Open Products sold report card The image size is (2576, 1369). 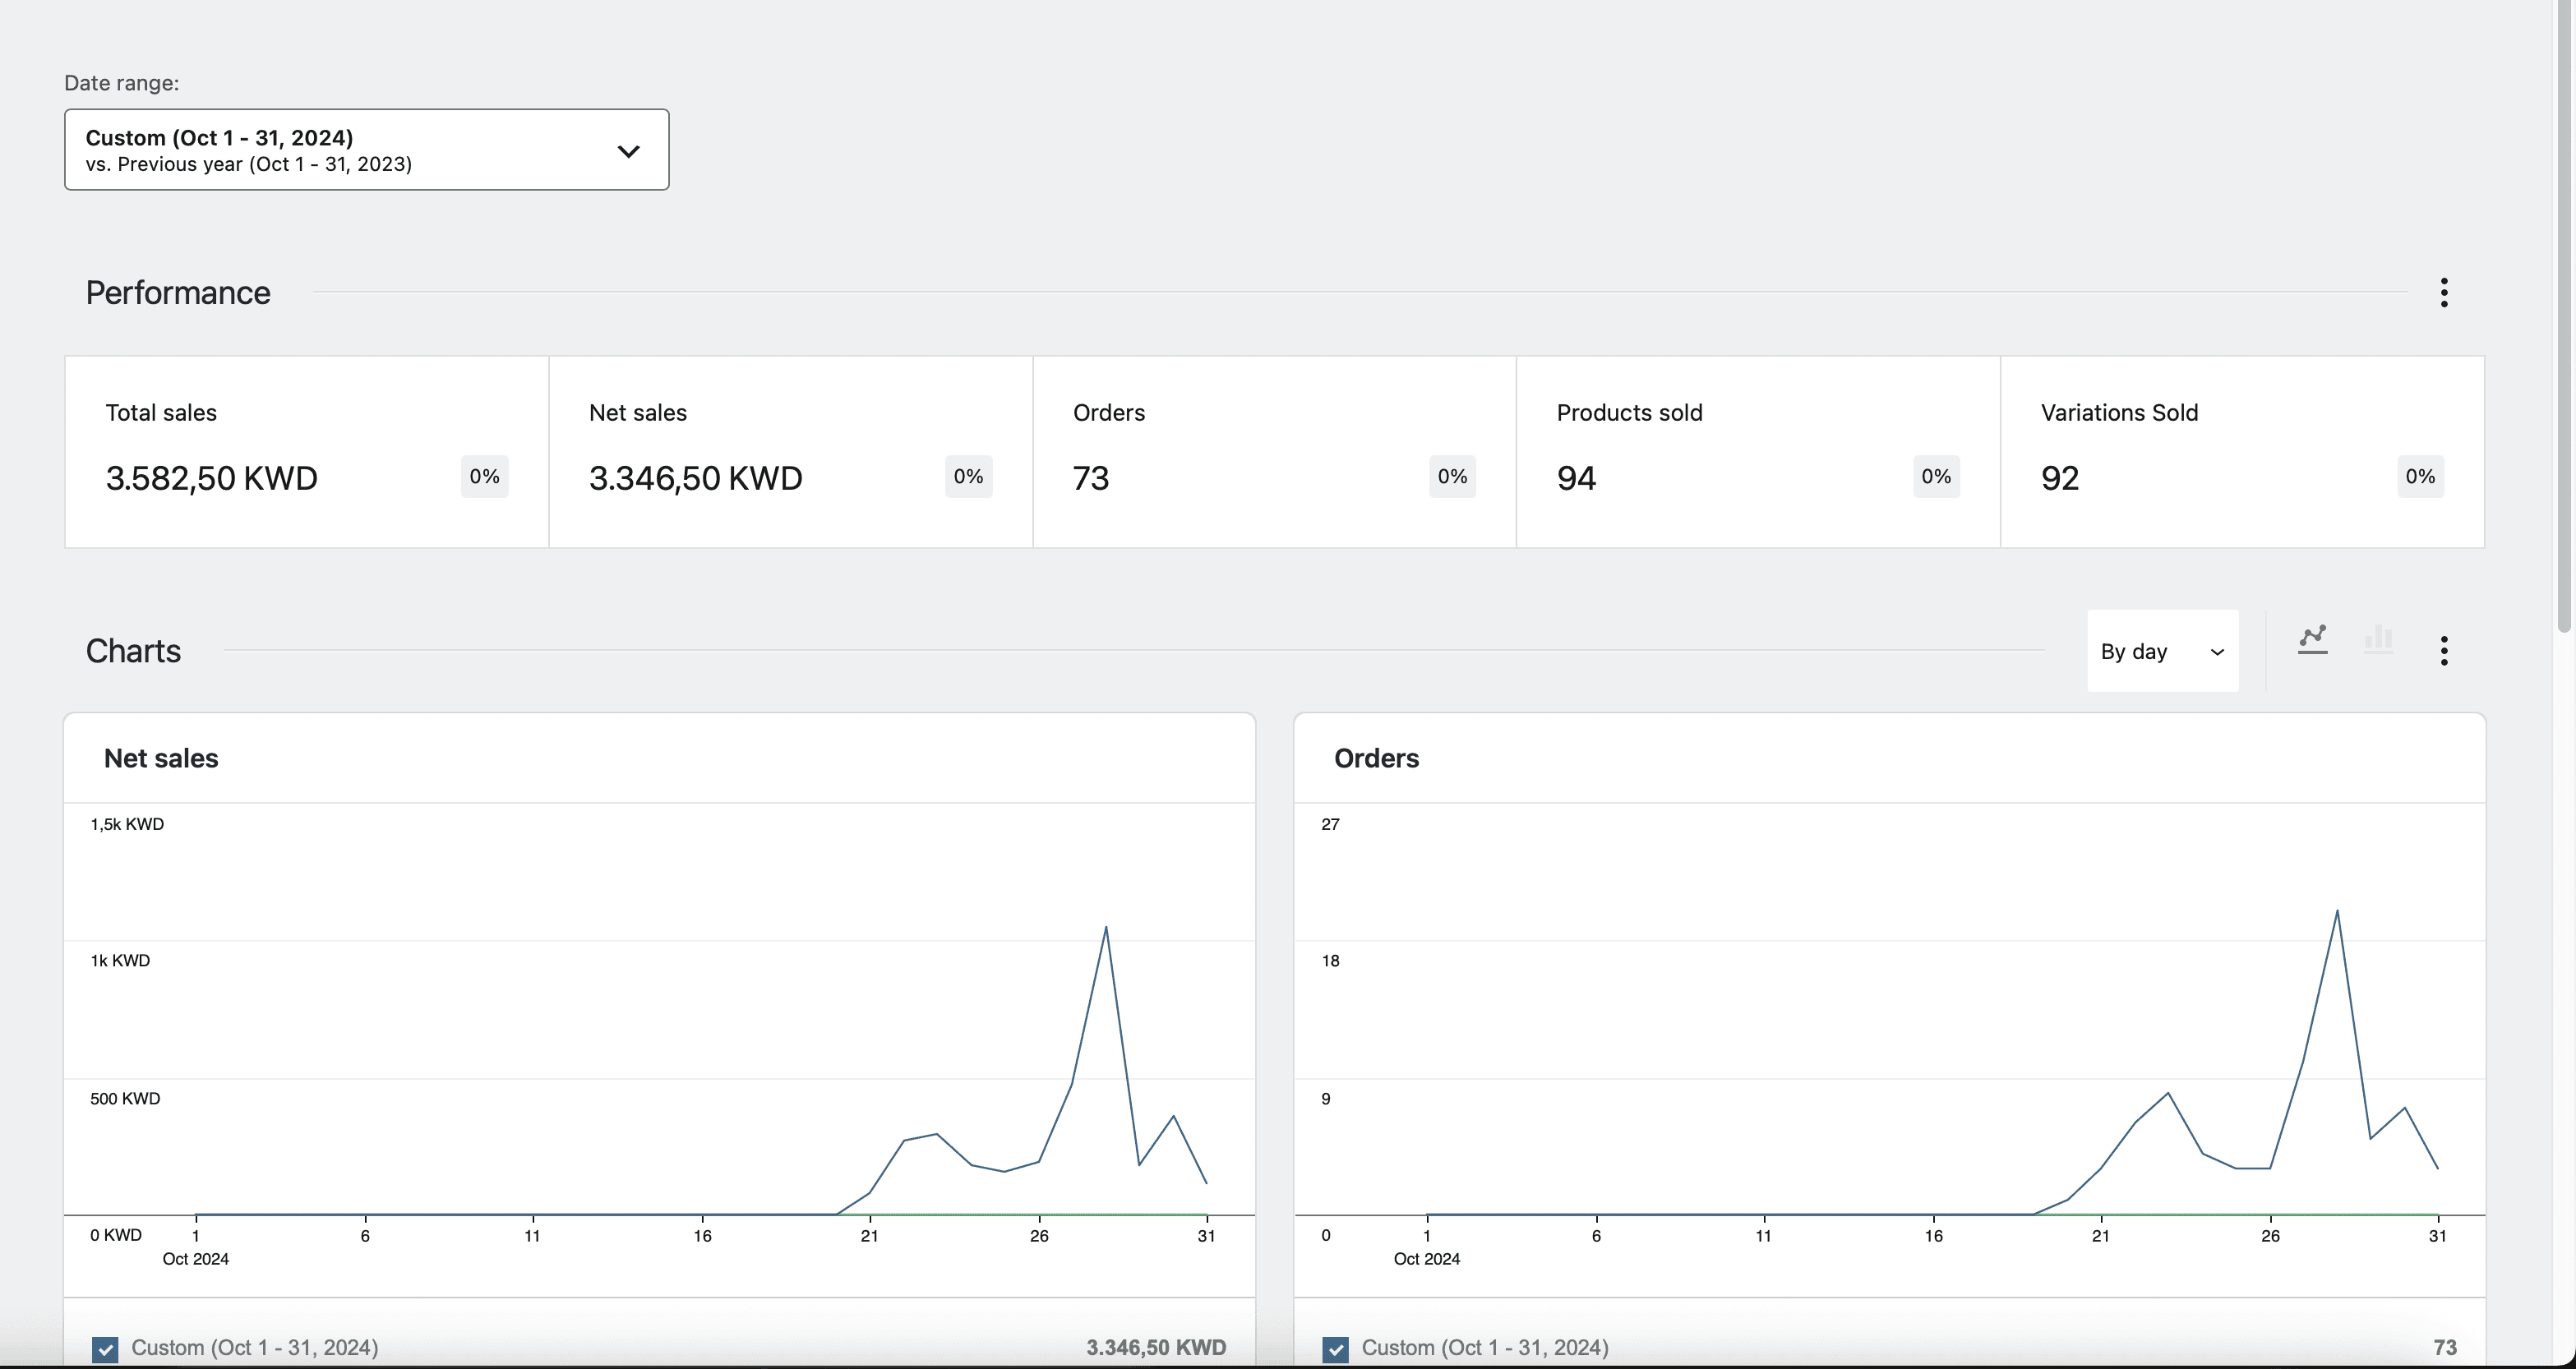tap(1757, 452)
